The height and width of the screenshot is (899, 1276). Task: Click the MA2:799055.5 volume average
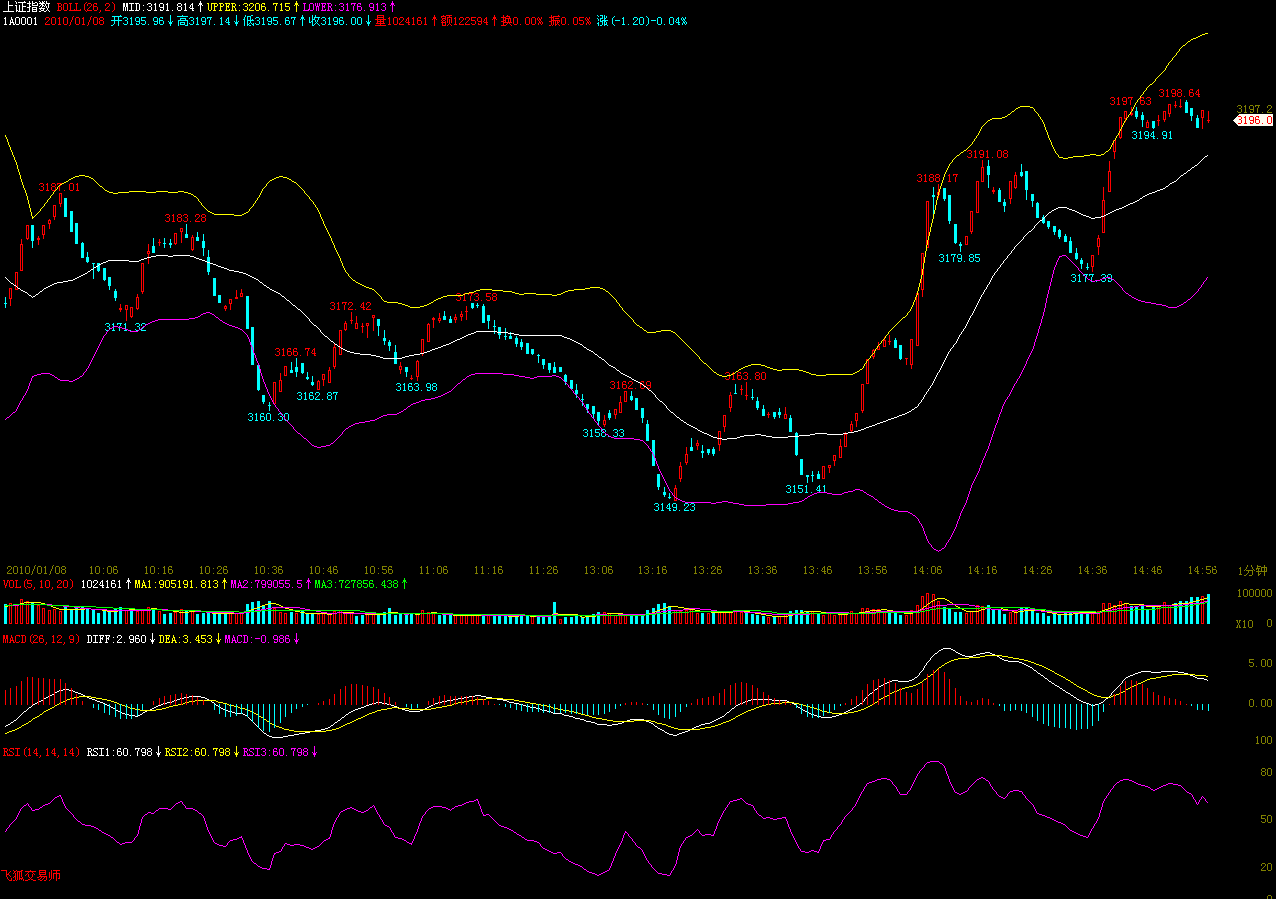click(x=266, y=583)
